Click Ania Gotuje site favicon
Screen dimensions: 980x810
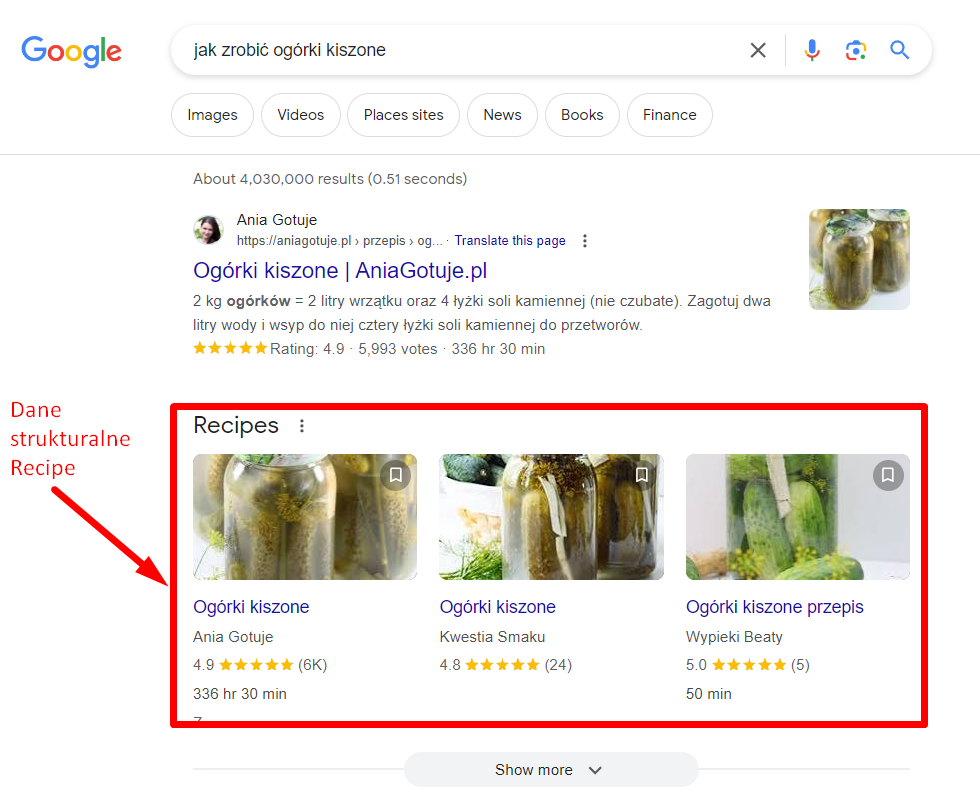208,230
